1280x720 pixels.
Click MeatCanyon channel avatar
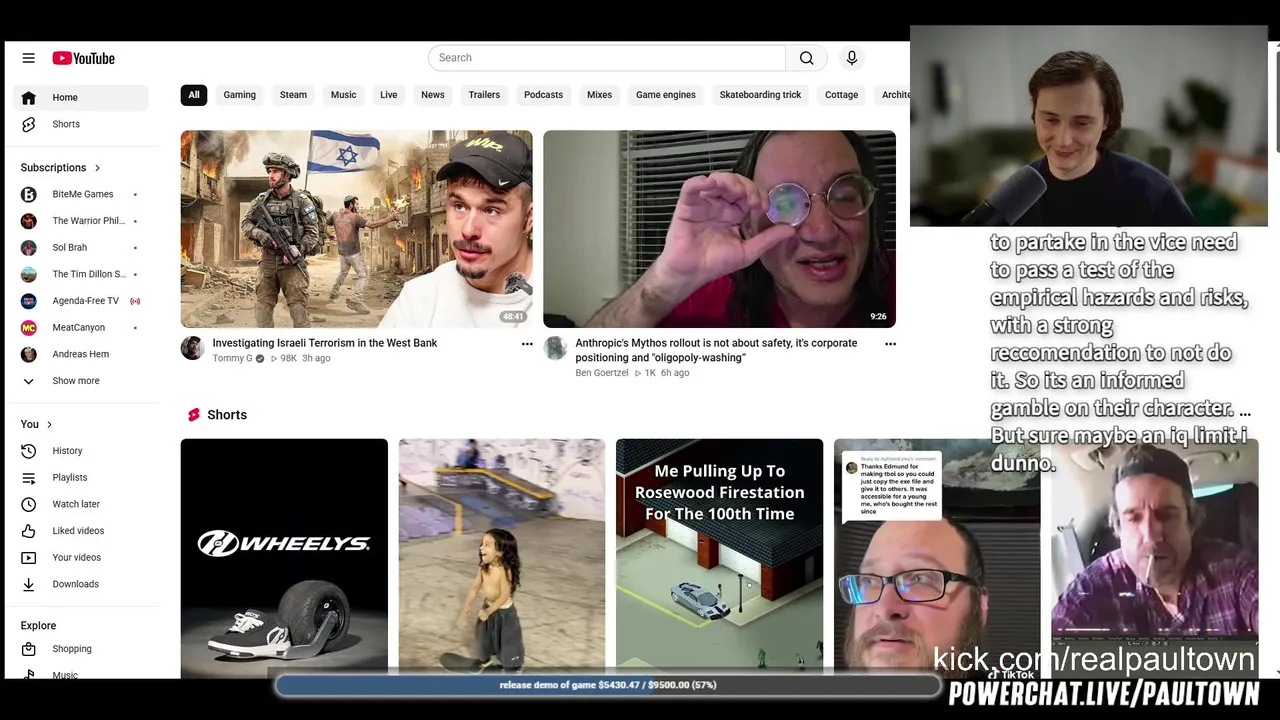tap(28, 327)
